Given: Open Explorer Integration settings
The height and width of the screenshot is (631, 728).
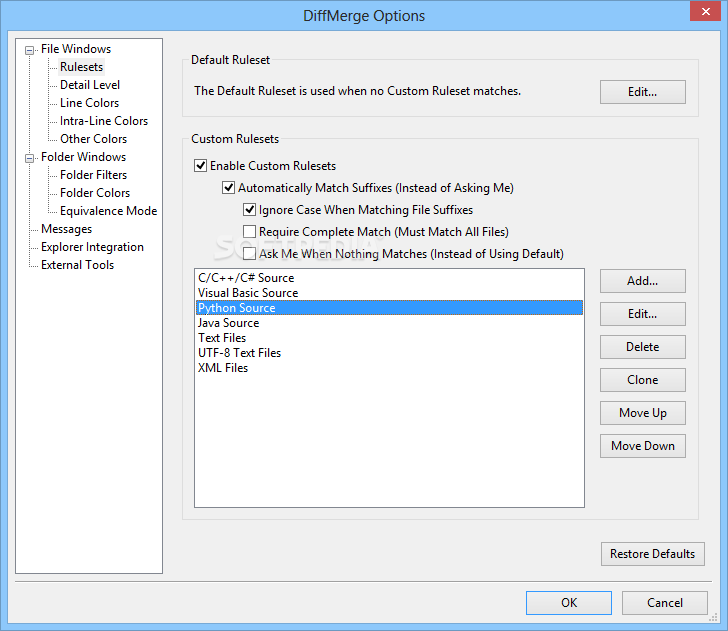Looking at the screenshot, I should pos(92,247).
